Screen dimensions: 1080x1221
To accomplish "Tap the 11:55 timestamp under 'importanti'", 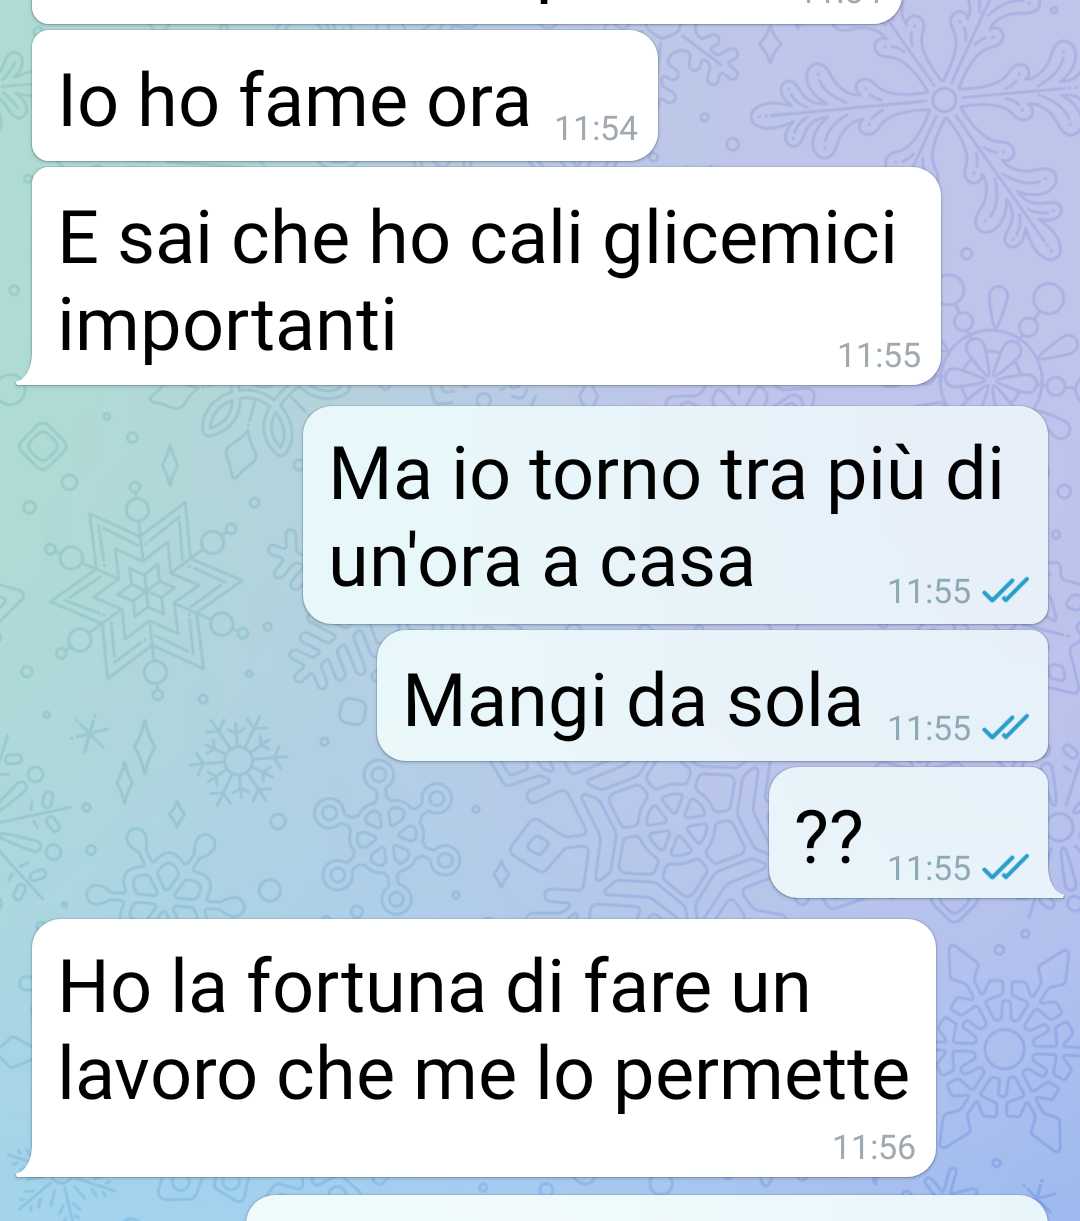I will tap(879, 355).
